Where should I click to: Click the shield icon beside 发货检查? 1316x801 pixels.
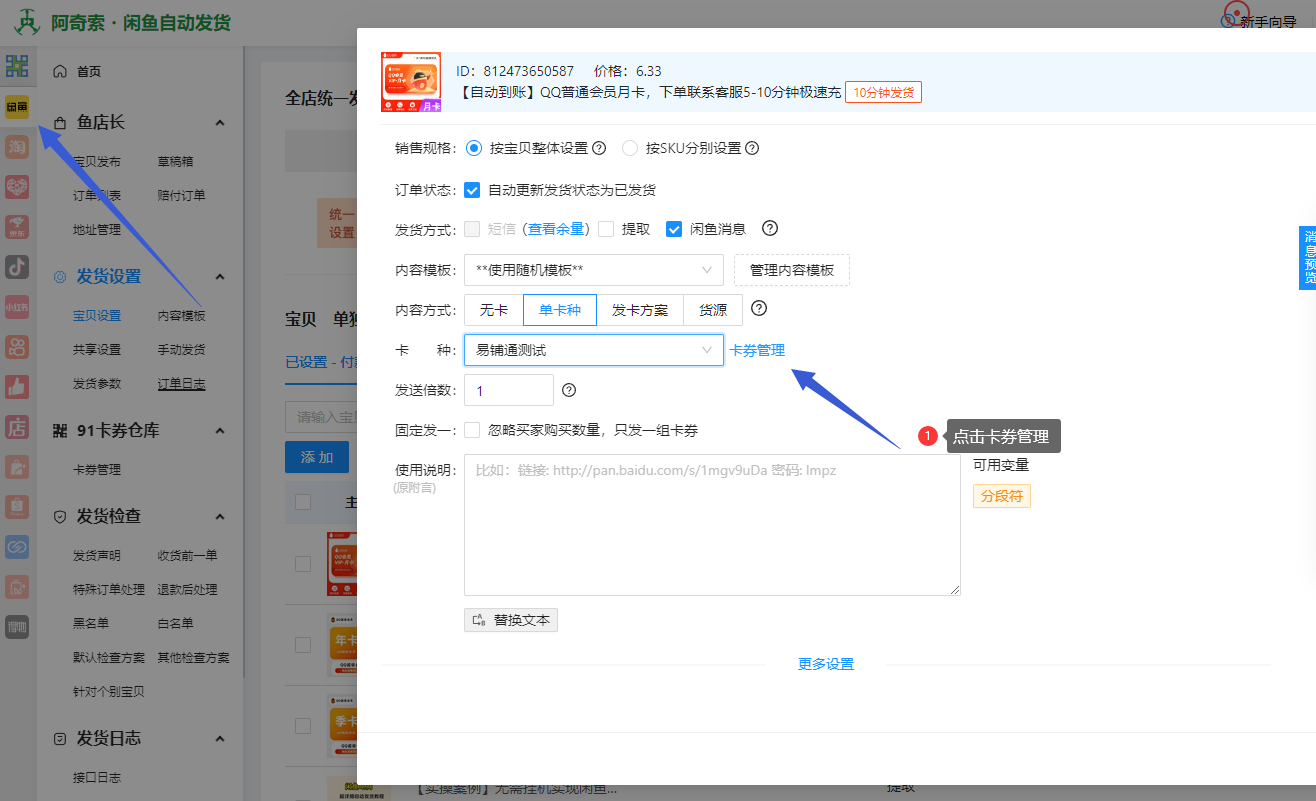60,516
